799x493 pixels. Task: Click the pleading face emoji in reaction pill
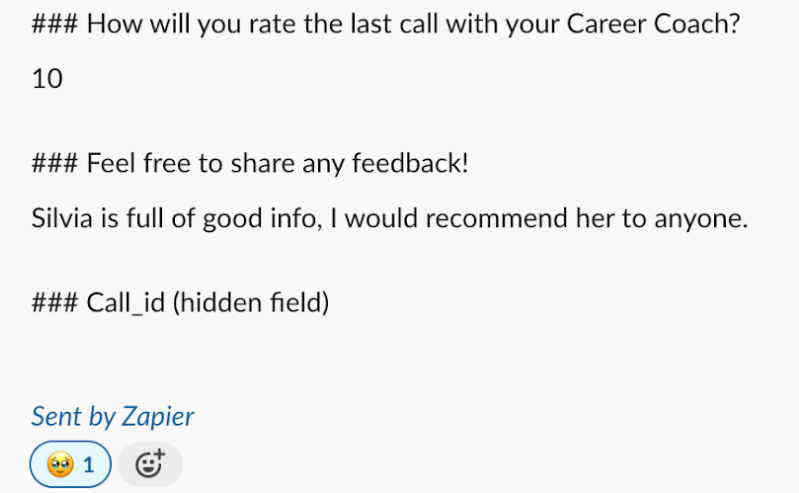[x=60, y=464]
